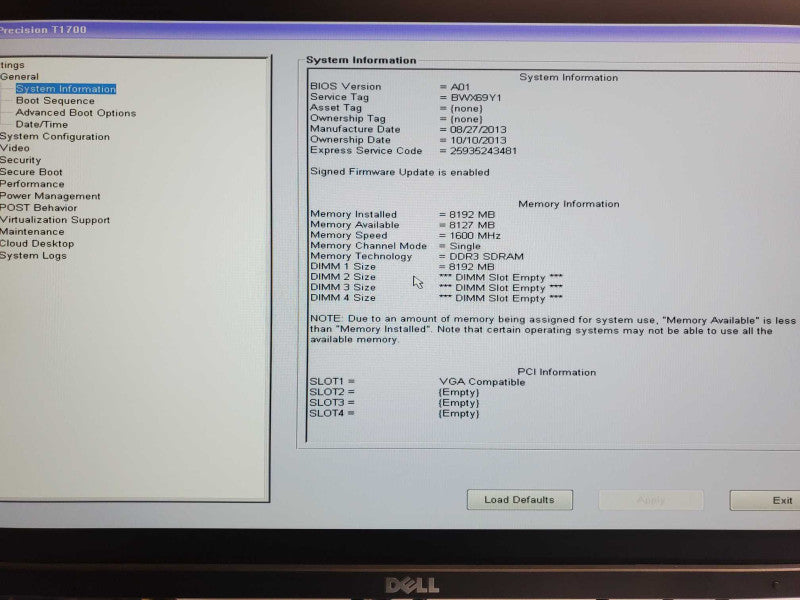Collapse the General tree section
Viewport: 800px width, 600px height.
(19, 77)
